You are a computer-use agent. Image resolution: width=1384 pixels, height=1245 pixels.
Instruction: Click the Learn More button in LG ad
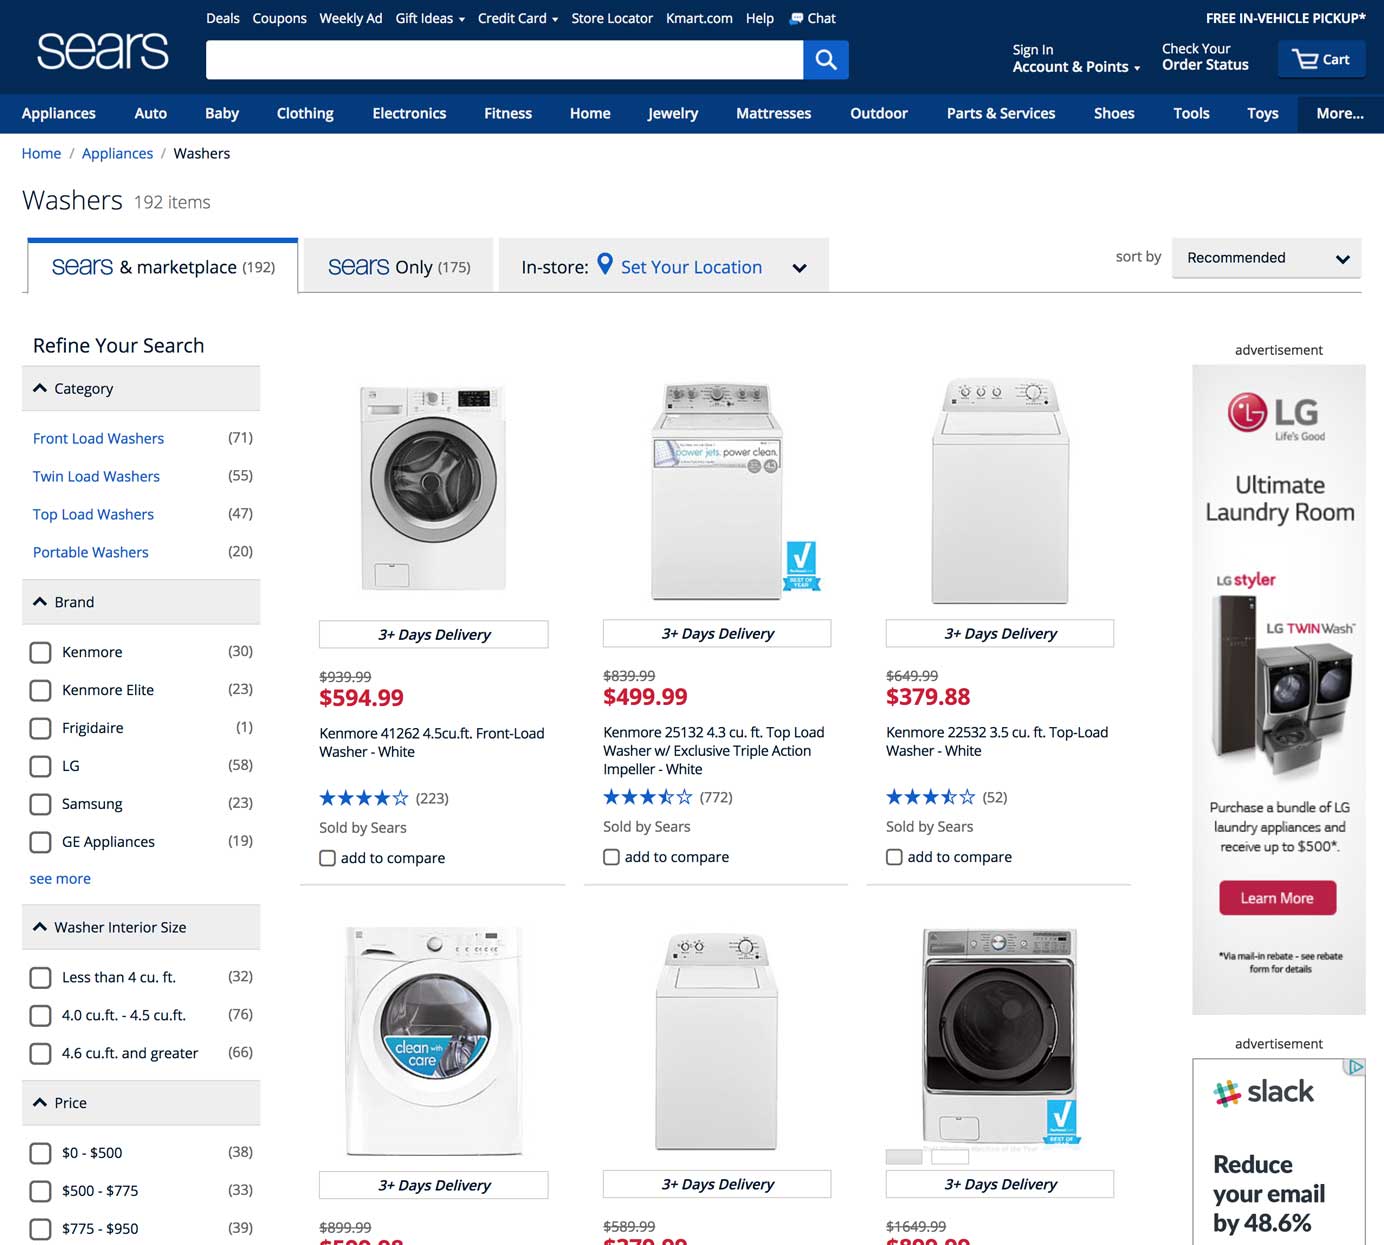click(1277, 898)
